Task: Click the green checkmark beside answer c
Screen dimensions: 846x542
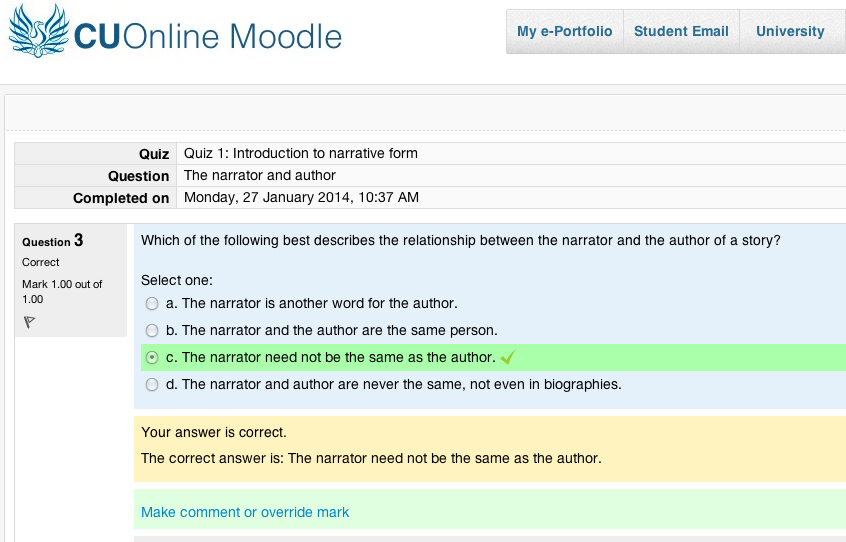Action: pos(507,357)
